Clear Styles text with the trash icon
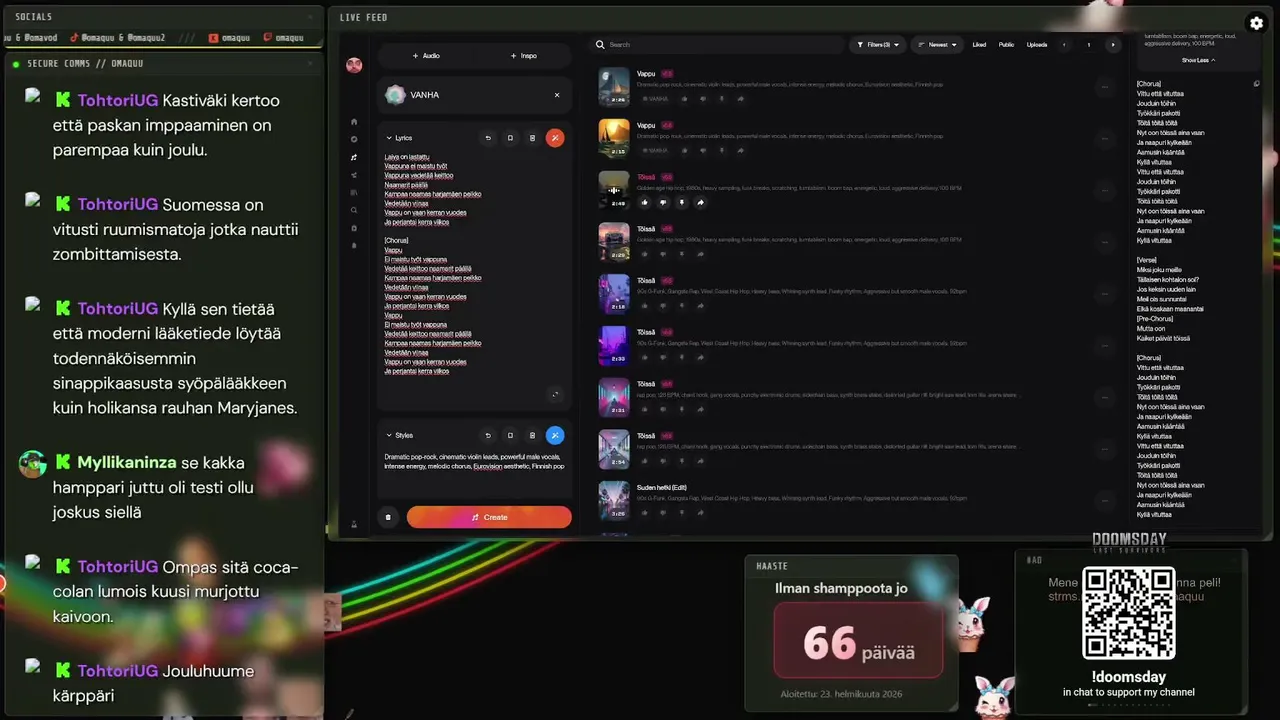Screen dimensions: 1280x720 (x=532, y=435)
